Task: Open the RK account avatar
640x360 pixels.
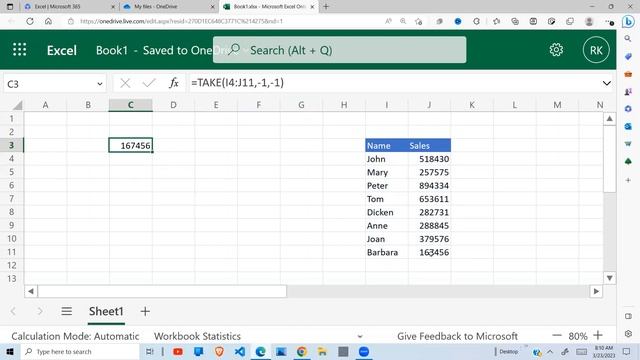Action: pyautogui.click(x=596, y=50)
